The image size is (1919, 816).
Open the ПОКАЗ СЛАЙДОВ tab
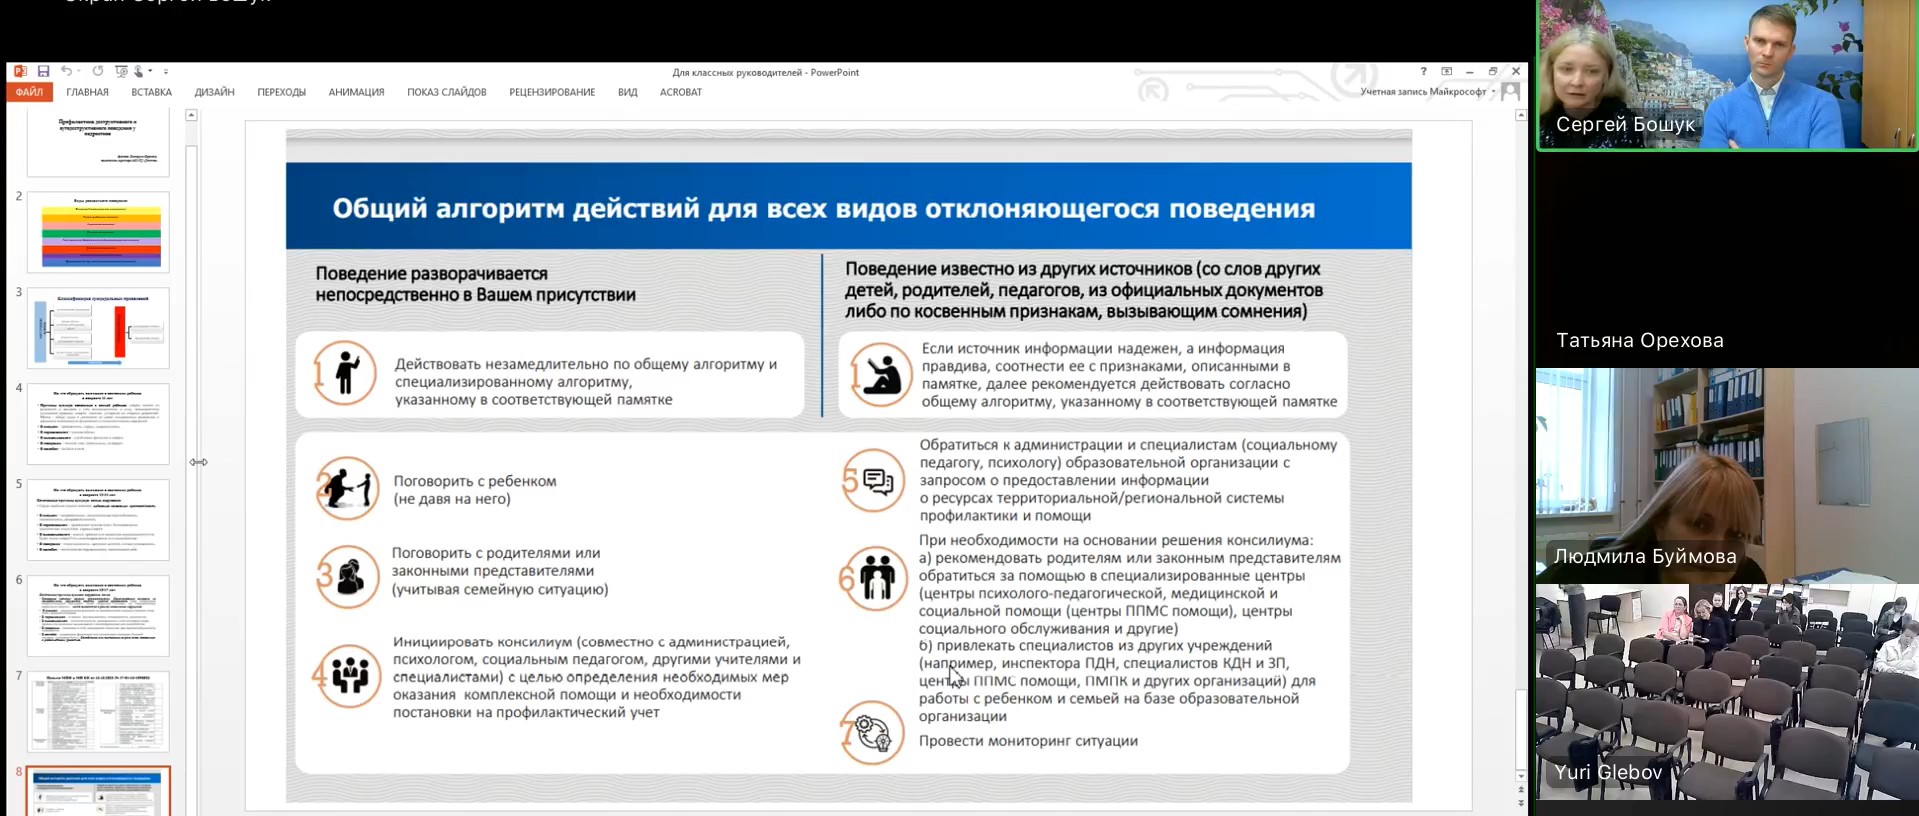446,92
